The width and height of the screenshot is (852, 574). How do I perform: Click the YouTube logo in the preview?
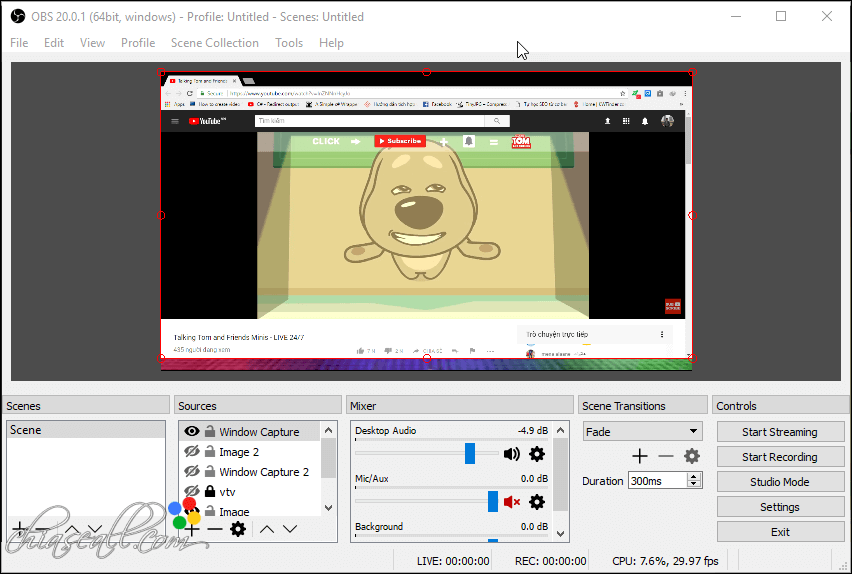(x=207, y=121)
